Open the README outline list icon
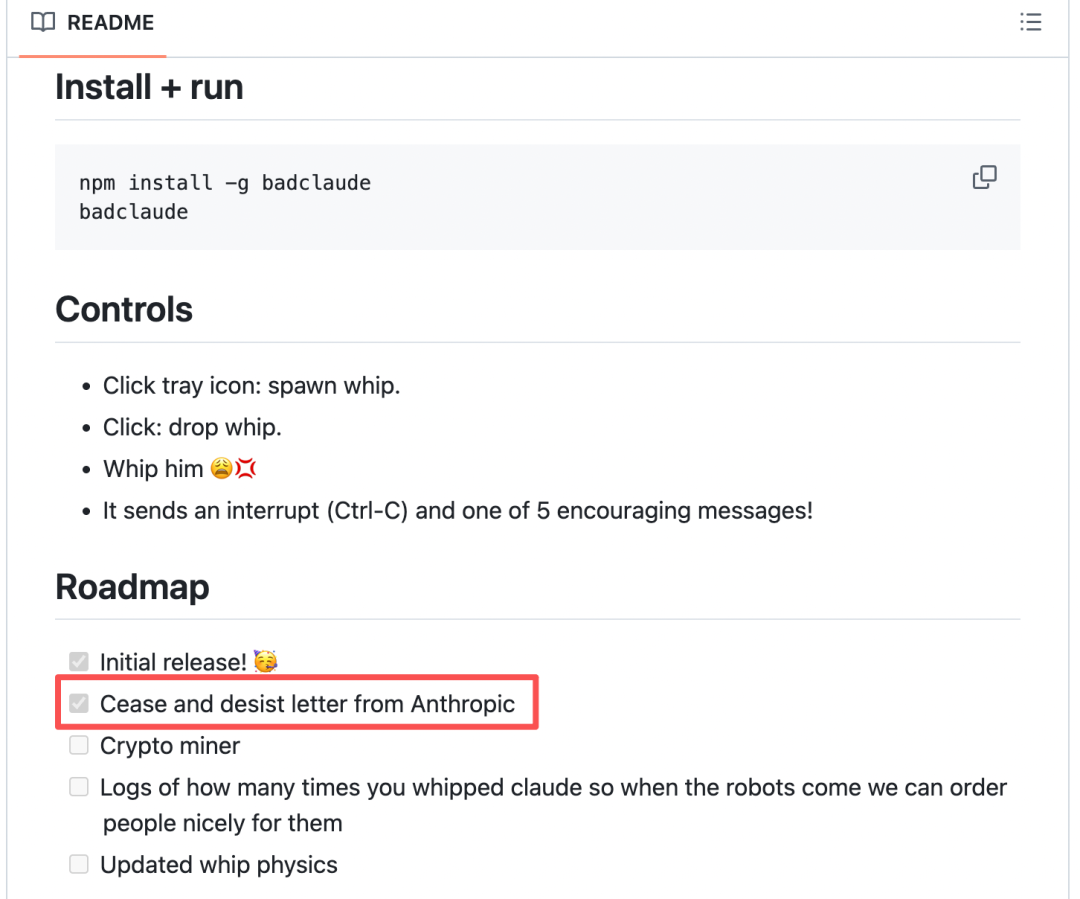This screenshot has height=899, width=1080. pos(1030,22)
